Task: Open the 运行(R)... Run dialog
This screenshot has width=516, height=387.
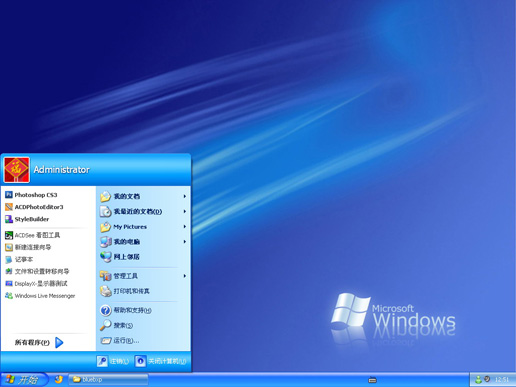Action: click(x=120, y=340)
